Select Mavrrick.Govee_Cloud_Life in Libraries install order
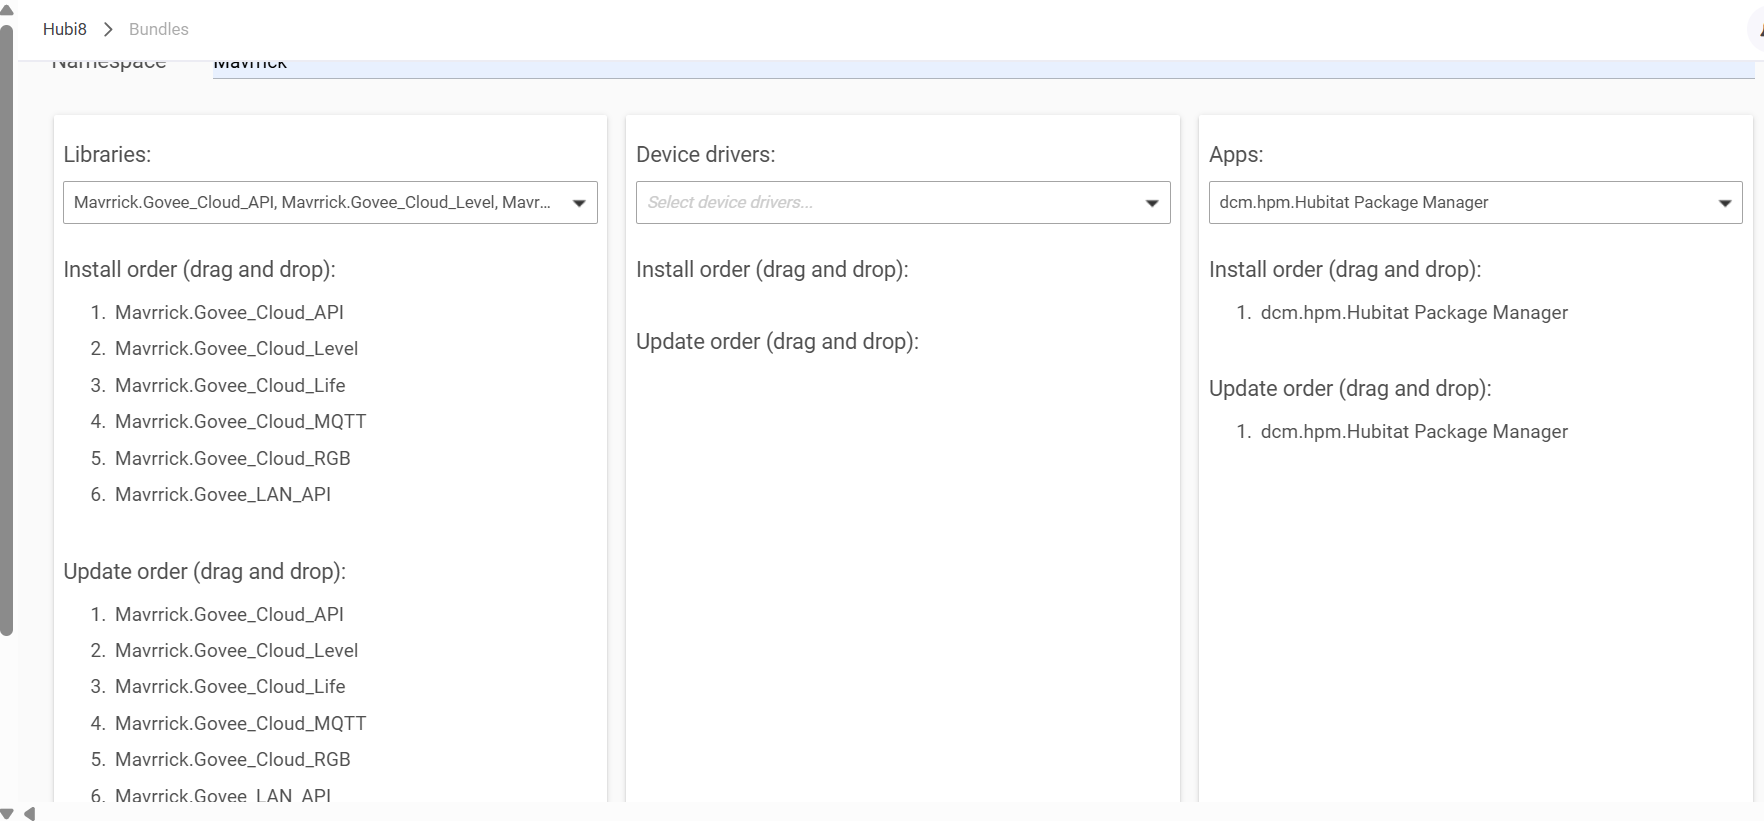 tap(230, 386)
